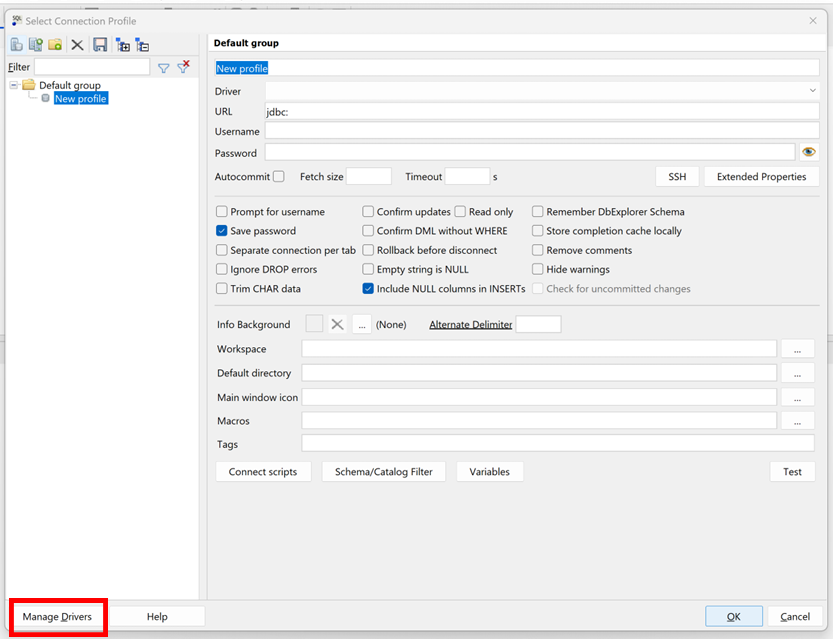Save profiles using the floppy disk icon
This screenshot has width=833, height=639.
point(100,45)
